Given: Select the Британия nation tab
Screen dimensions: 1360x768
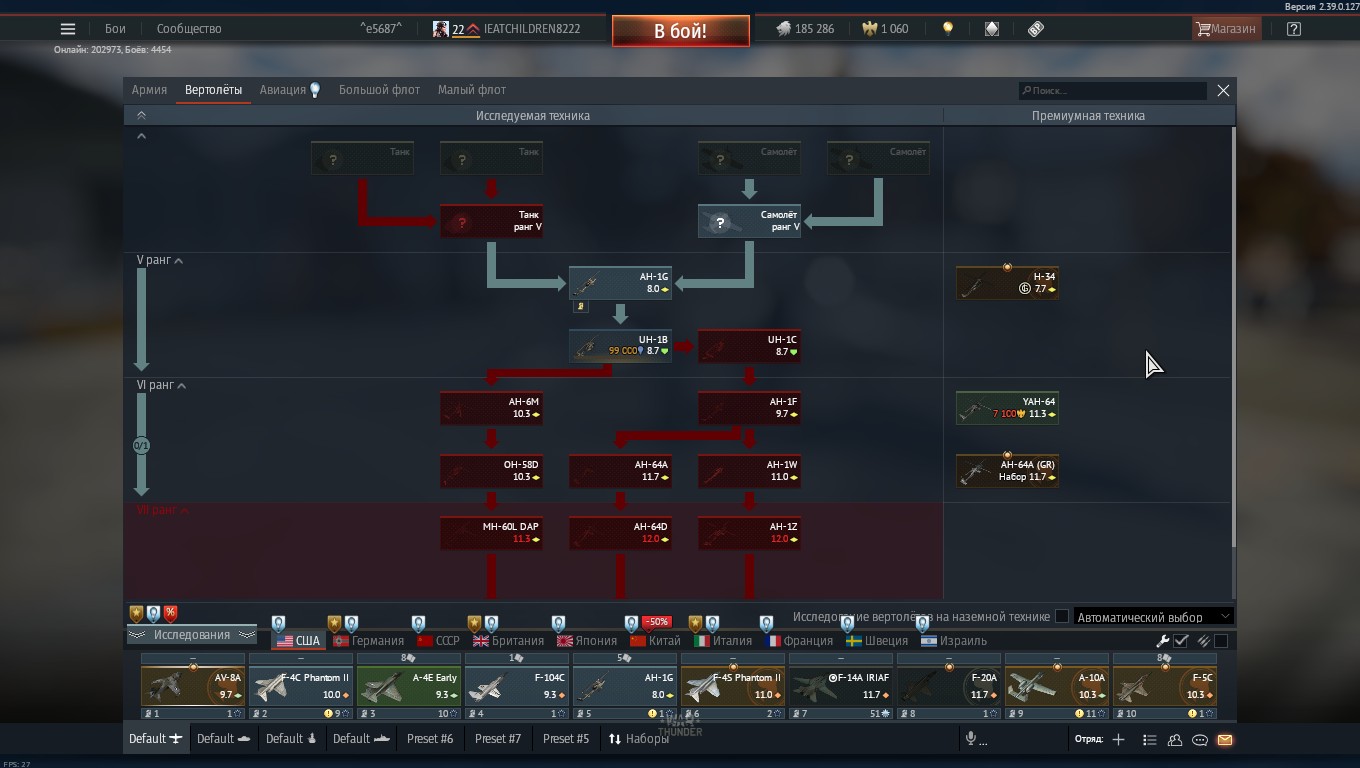Looking at the screenshot, I should coord(508,641).
